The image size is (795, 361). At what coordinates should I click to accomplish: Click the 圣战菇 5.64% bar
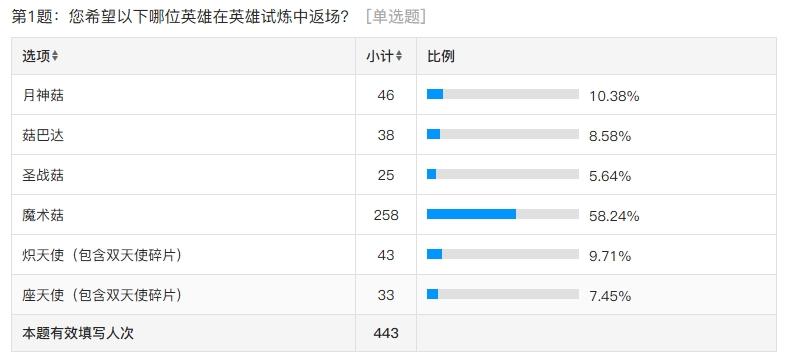(503, 174)
